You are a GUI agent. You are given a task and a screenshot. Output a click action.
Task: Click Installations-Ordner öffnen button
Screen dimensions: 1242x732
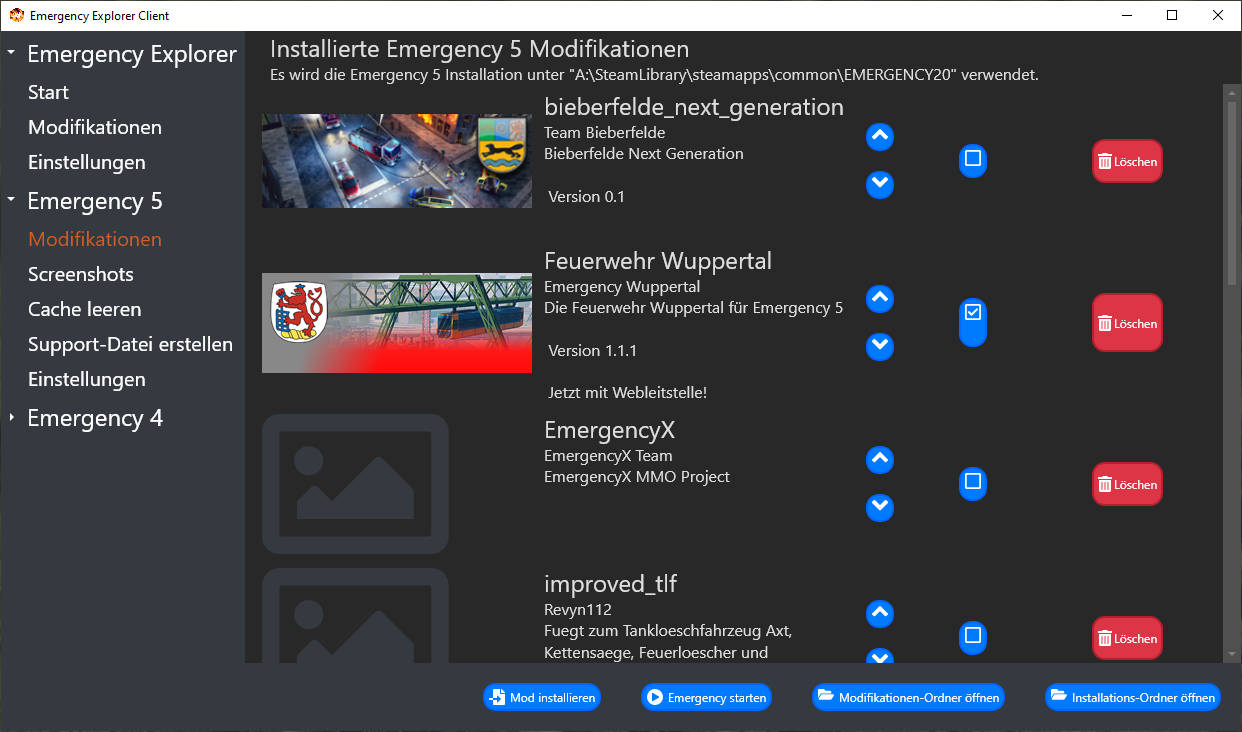pos(1133,697)
